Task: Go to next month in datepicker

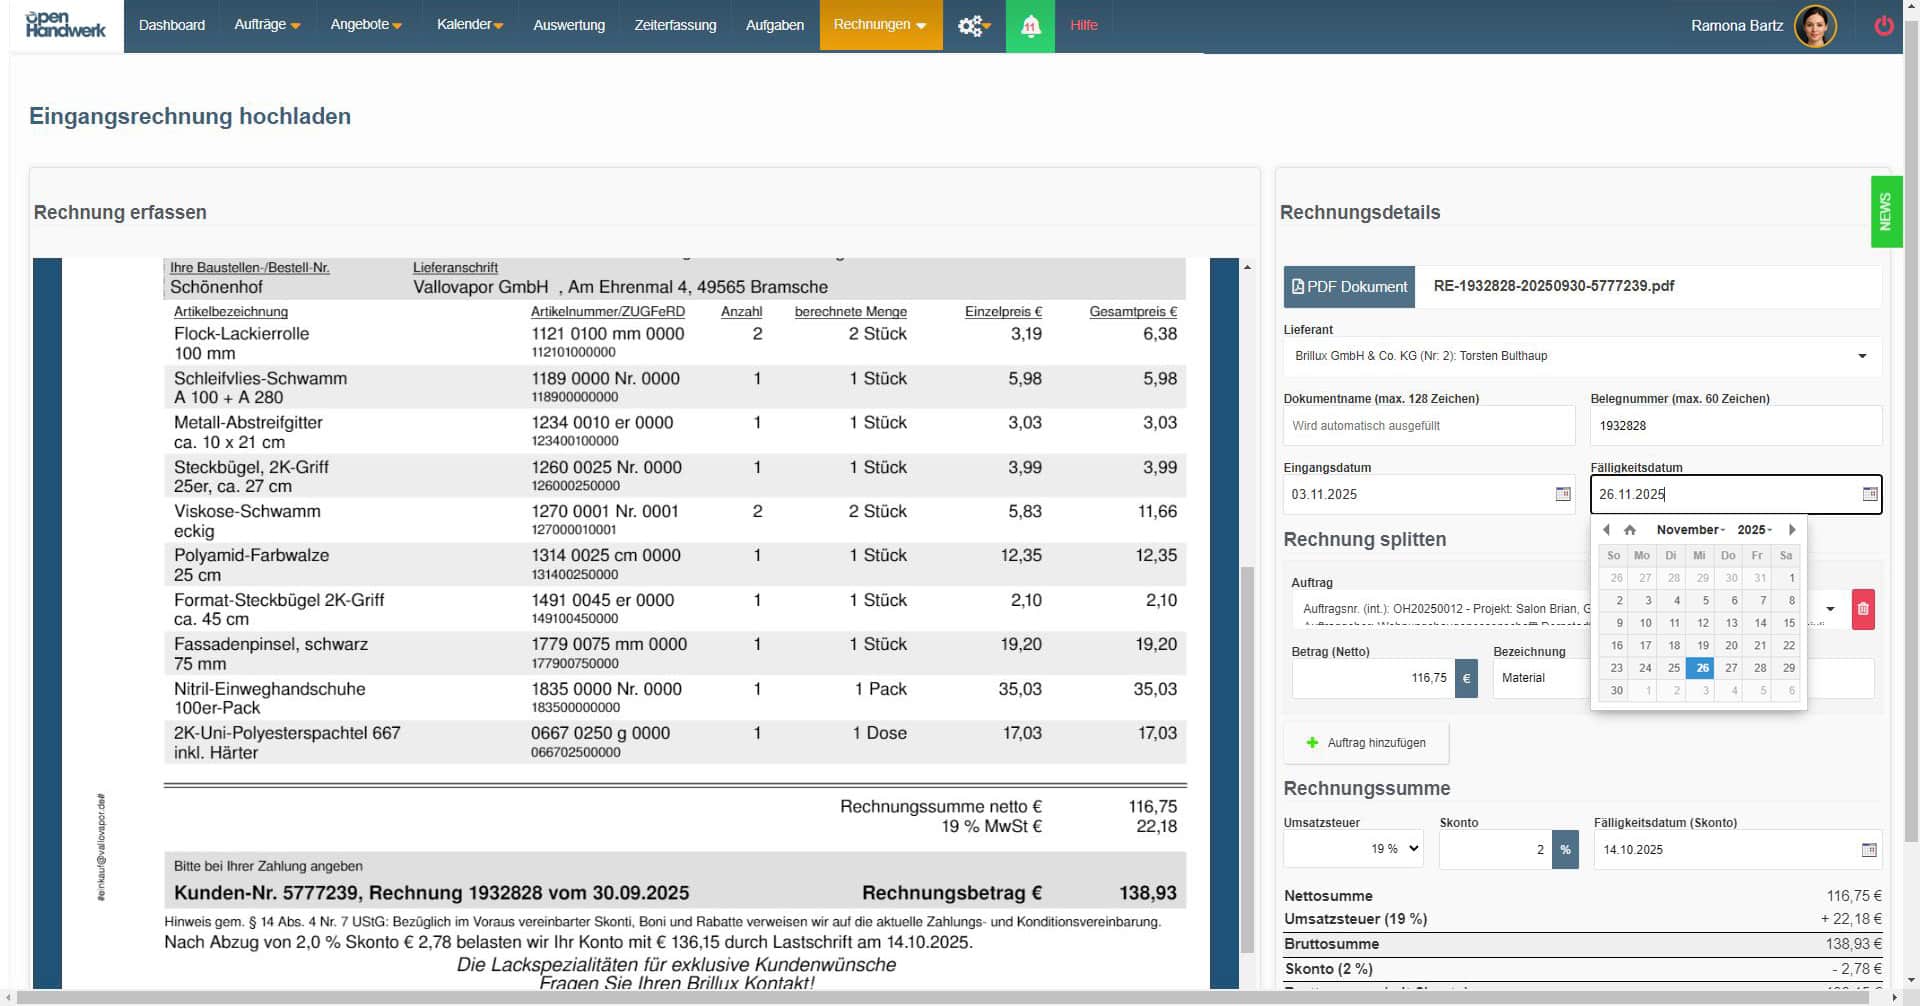Action: [x=1792, y=530]
